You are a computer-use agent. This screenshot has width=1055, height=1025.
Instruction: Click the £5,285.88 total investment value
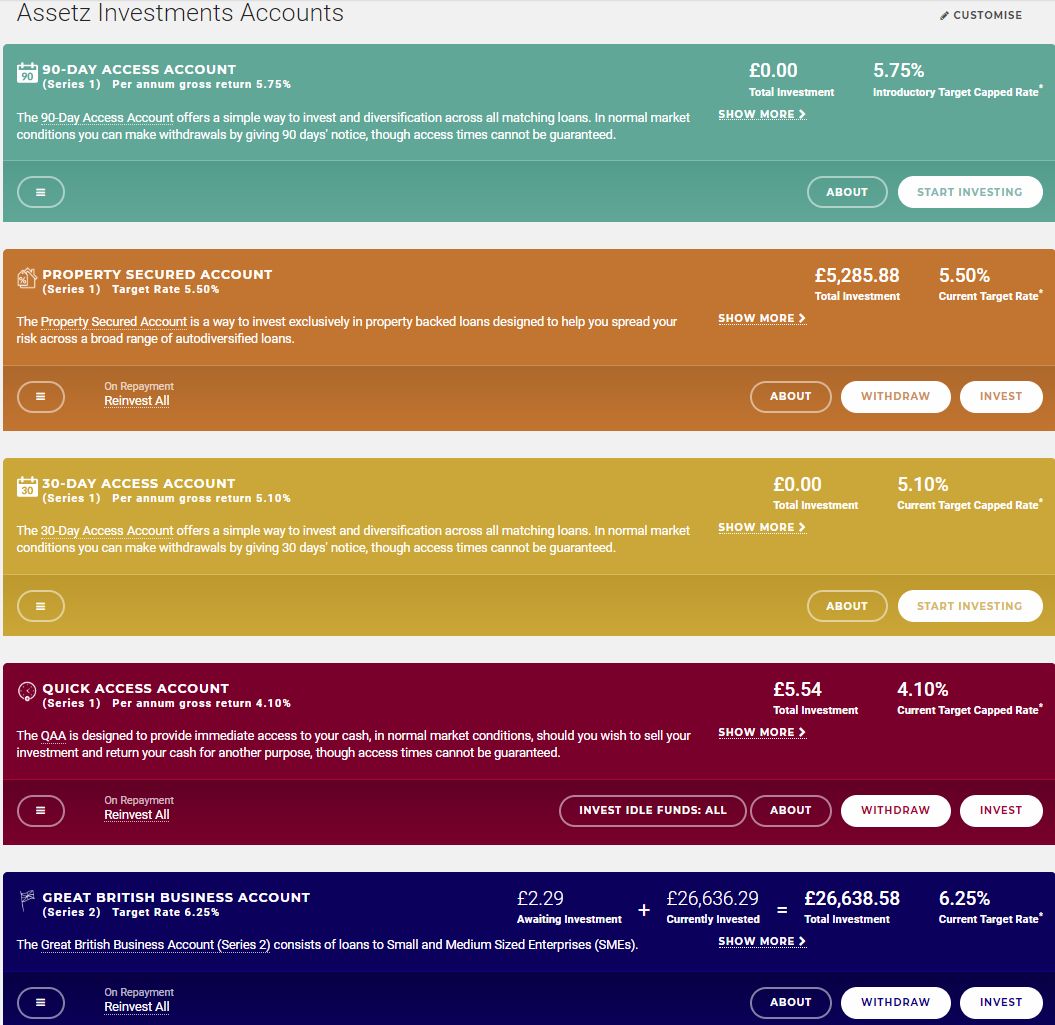857,275
